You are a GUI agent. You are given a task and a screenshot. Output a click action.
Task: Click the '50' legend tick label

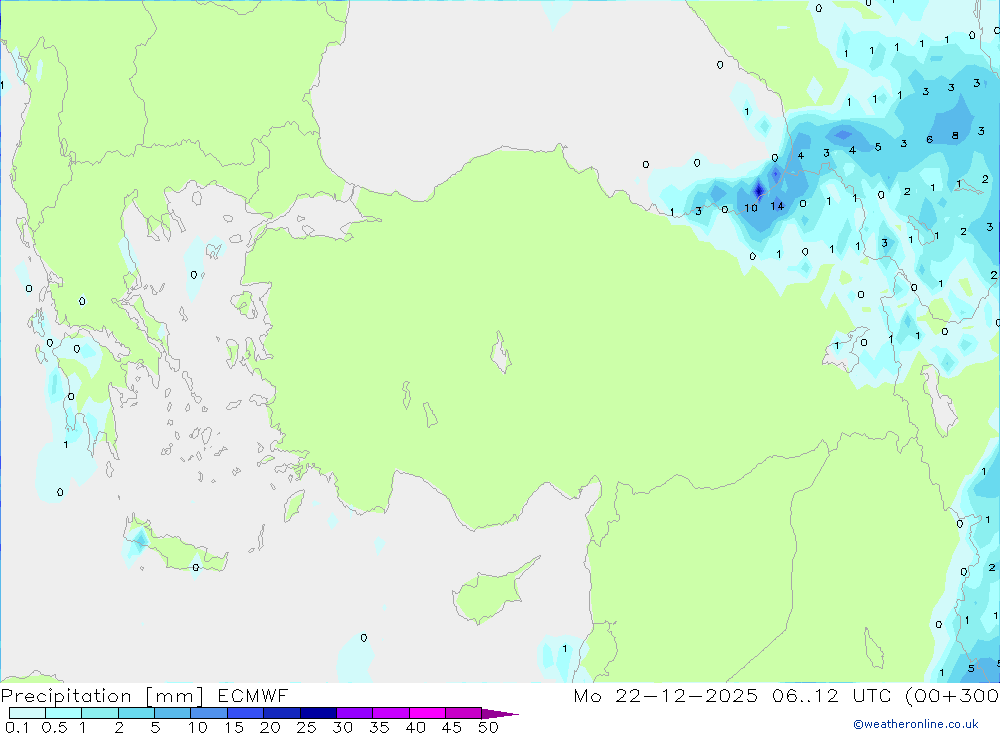pyautogui.click(x=488, y=727)
